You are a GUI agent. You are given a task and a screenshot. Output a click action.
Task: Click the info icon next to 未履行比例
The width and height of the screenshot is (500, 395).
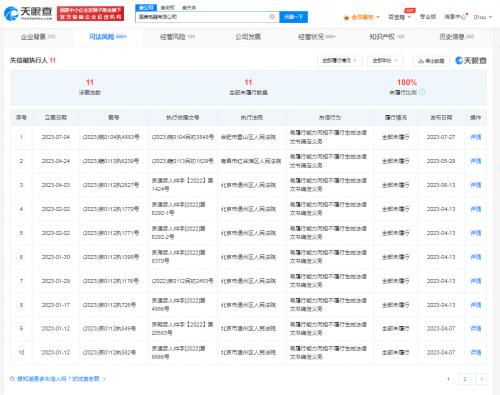pos(422,92)
